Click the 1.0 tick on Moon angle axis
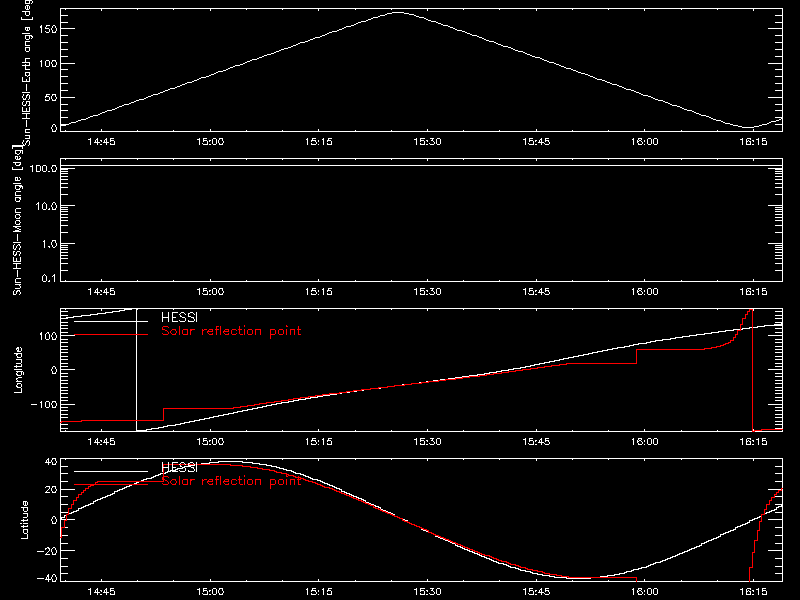Viewport: 800px width, 600px height. [x=48, y=244]
